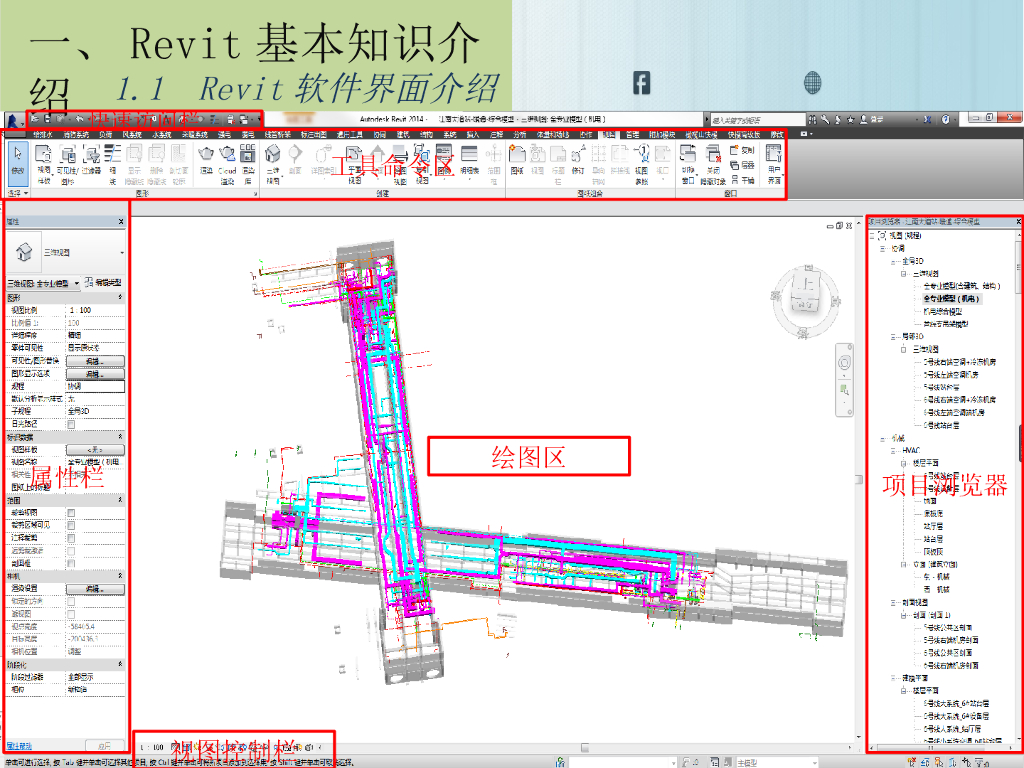Open the Properties help link
The height and width of the screenshot is (768, 1024).
tap(19, 746)
